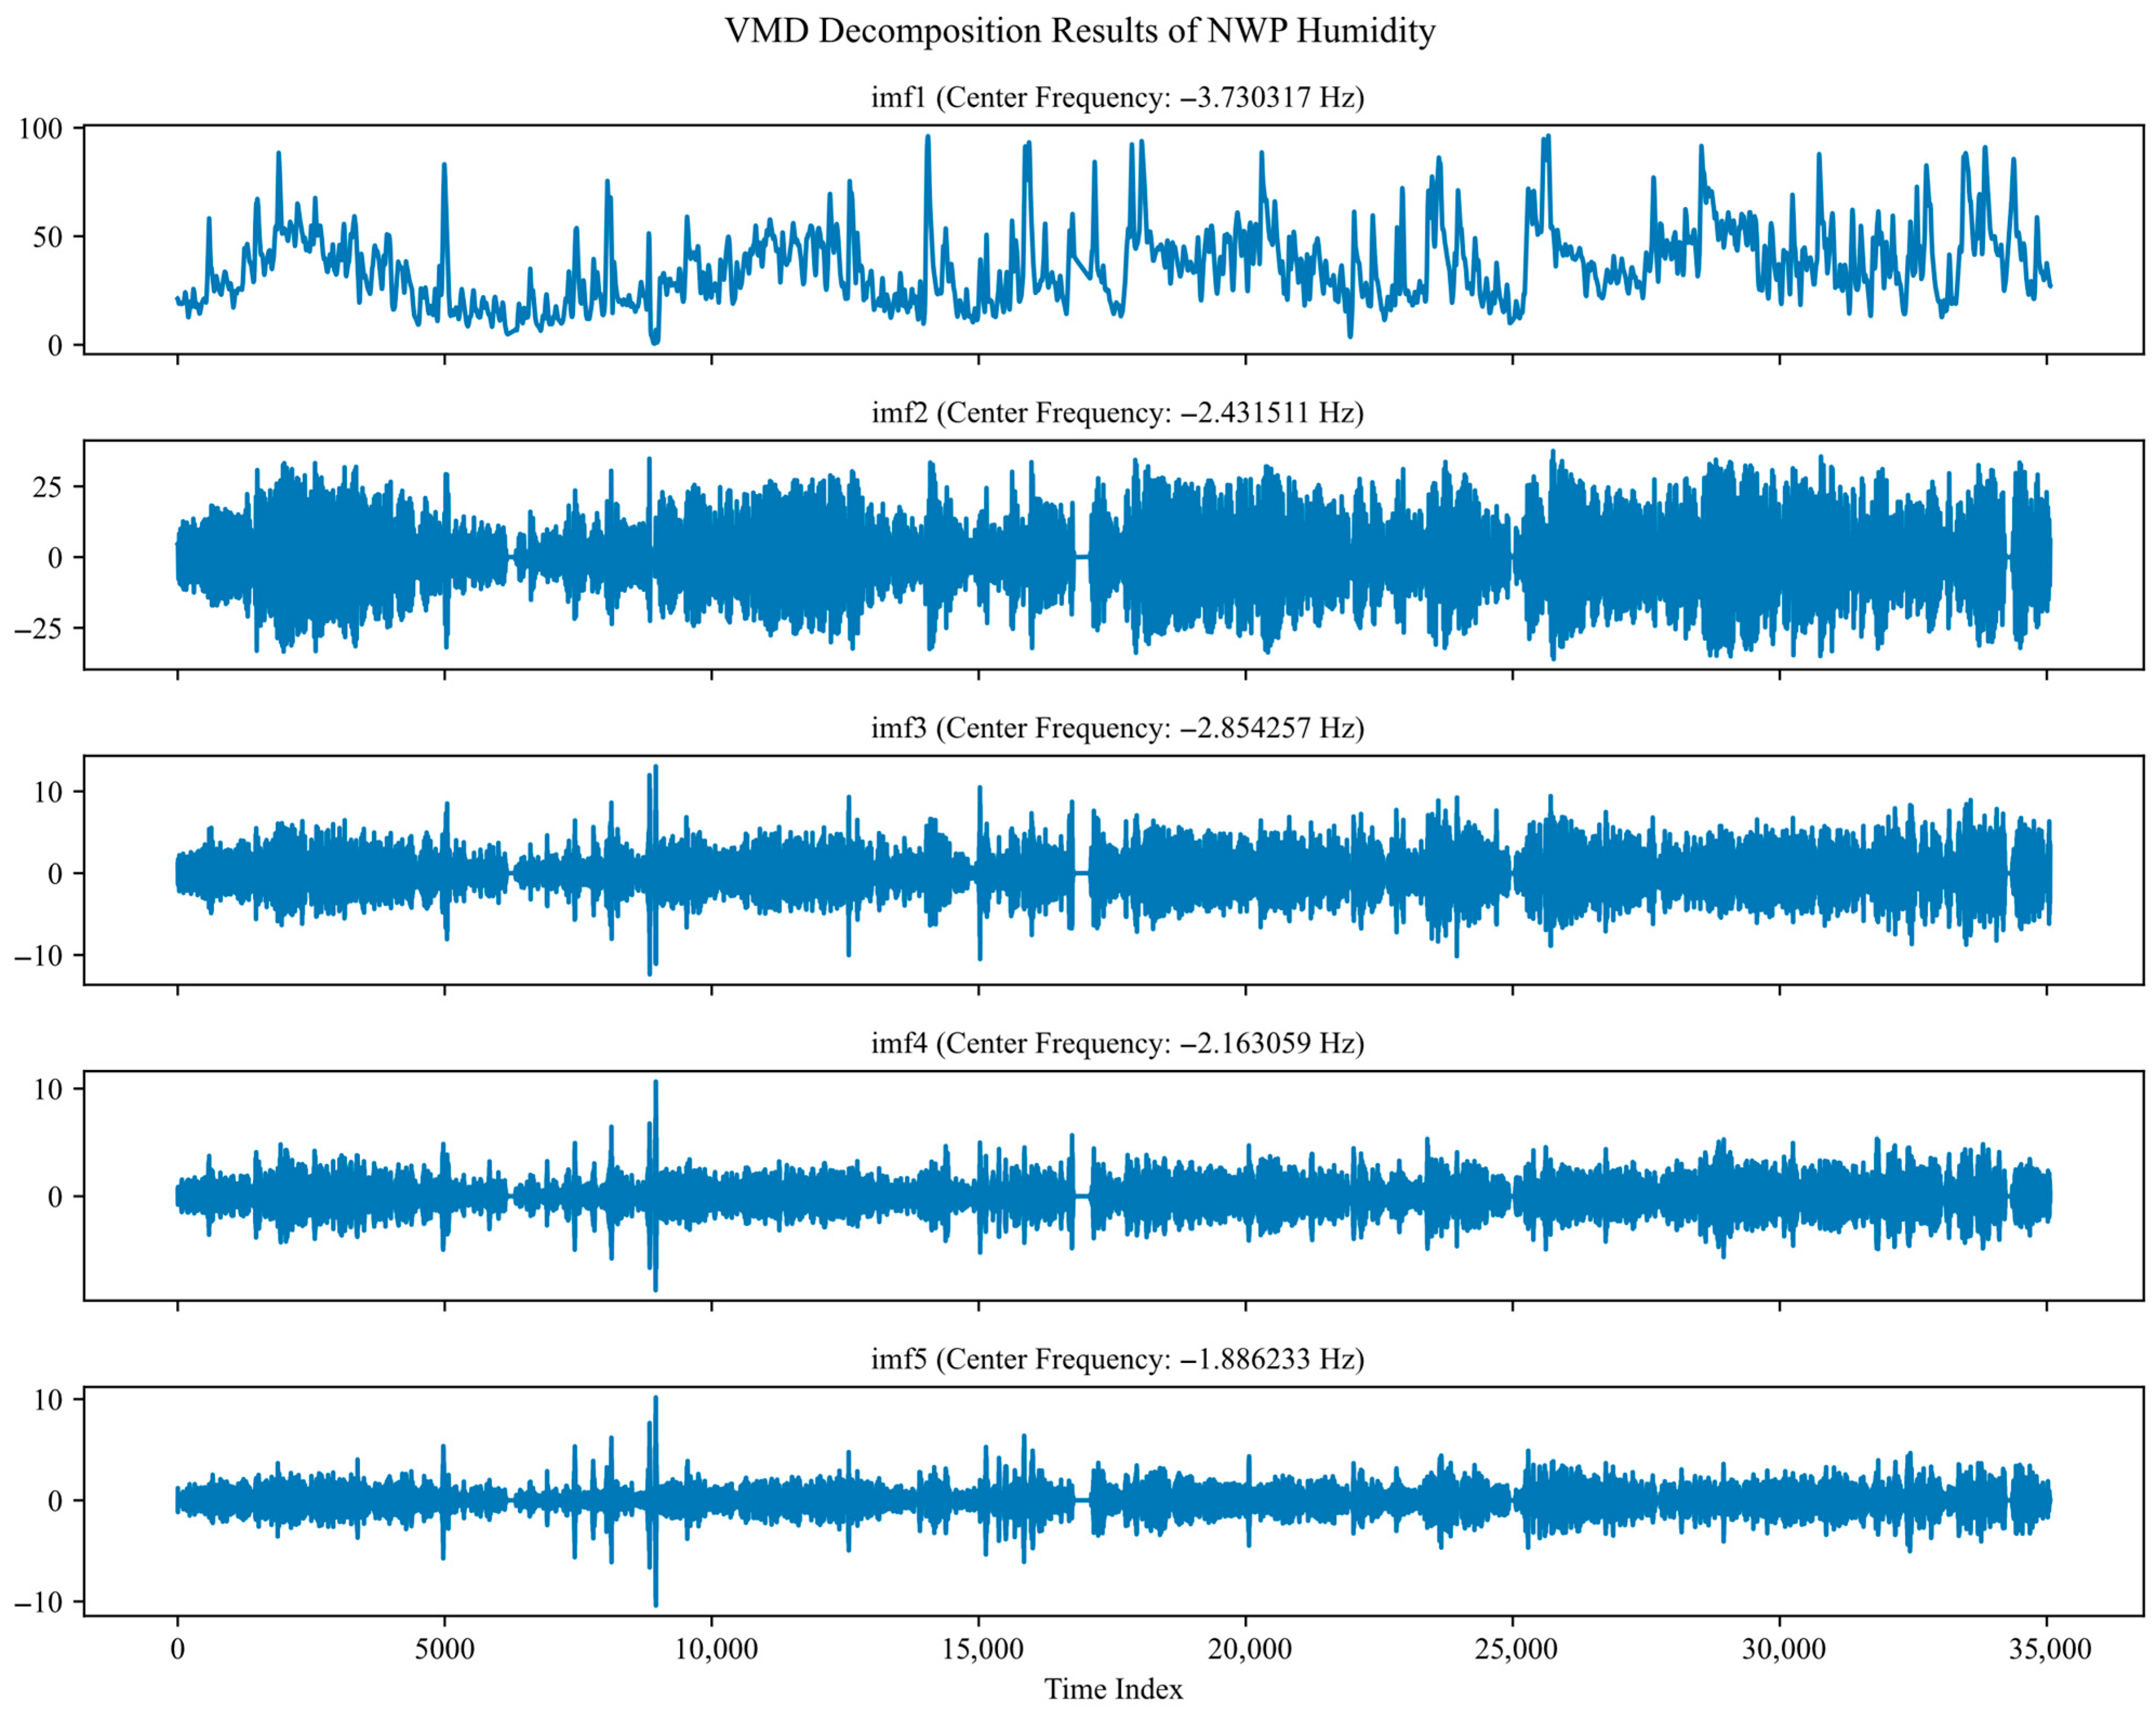Click the imf5 center frequency subplot title
This screenshot has width=2156, height=1712.
pyautogui.click(x=1117, y=1358)
